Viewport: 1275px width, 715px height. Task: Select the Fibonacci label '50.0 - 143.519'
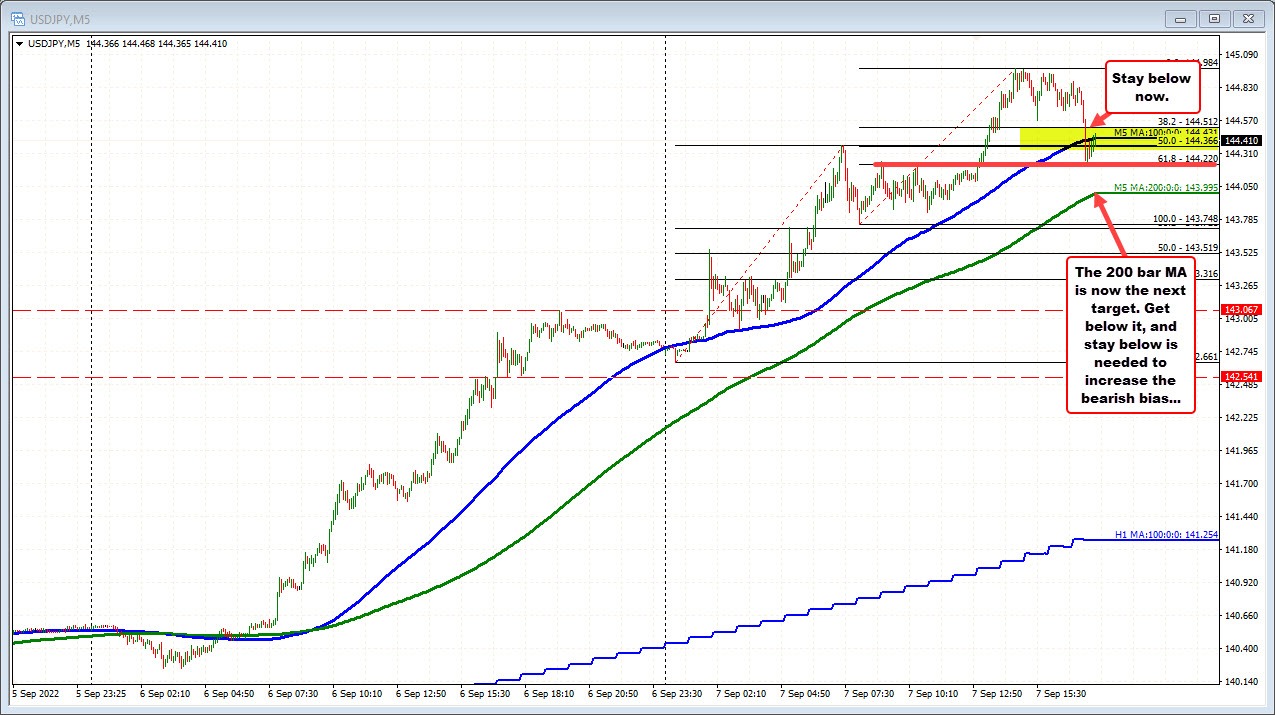1186,247
